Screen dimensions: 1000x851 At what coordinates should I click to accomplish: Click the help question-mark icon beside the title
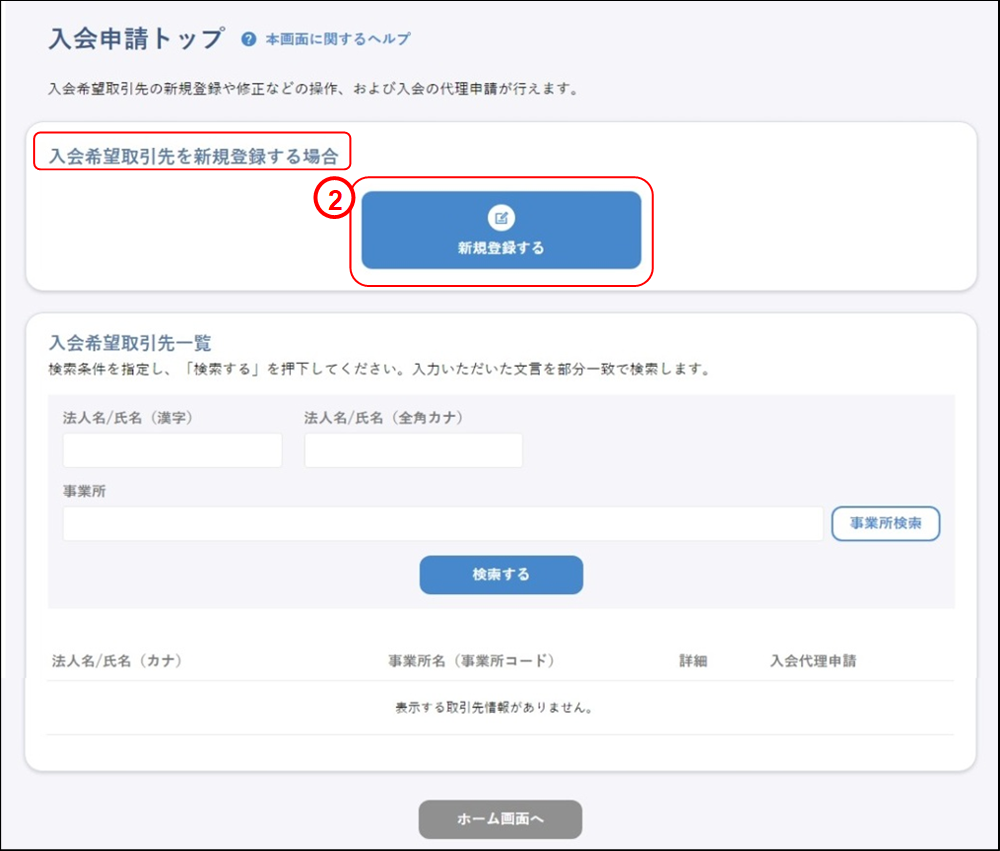pyautogui.click(x=245, y=37)
